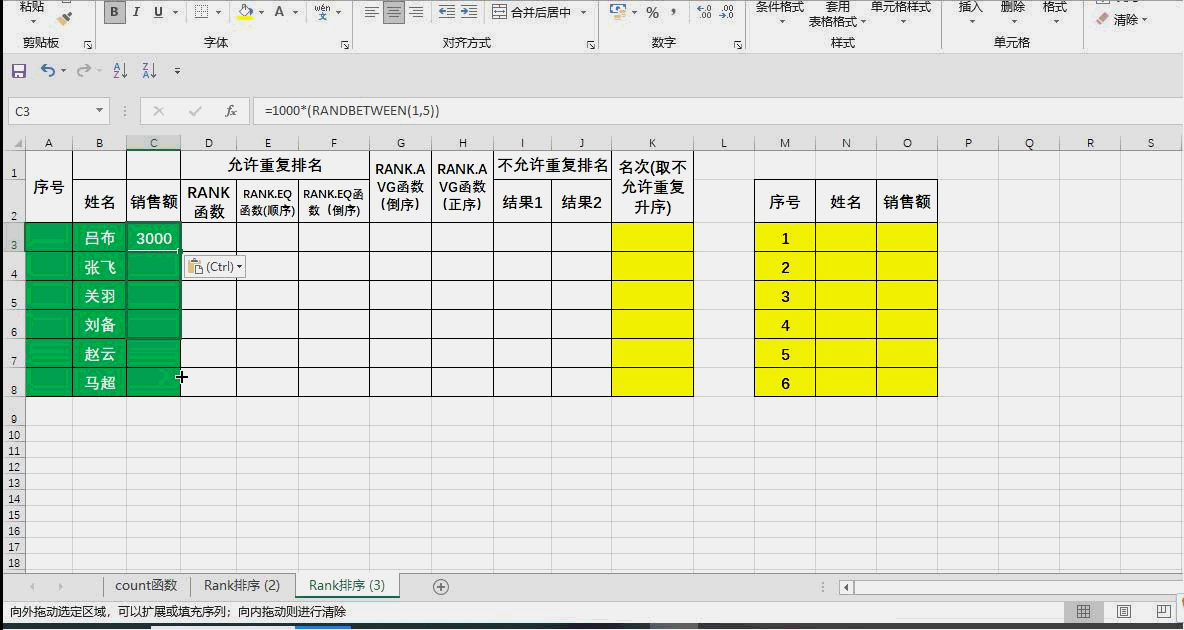This screenshot has height=630, width=1184.
Task: Click the 清除 clear button
Action: (1123, 20)
